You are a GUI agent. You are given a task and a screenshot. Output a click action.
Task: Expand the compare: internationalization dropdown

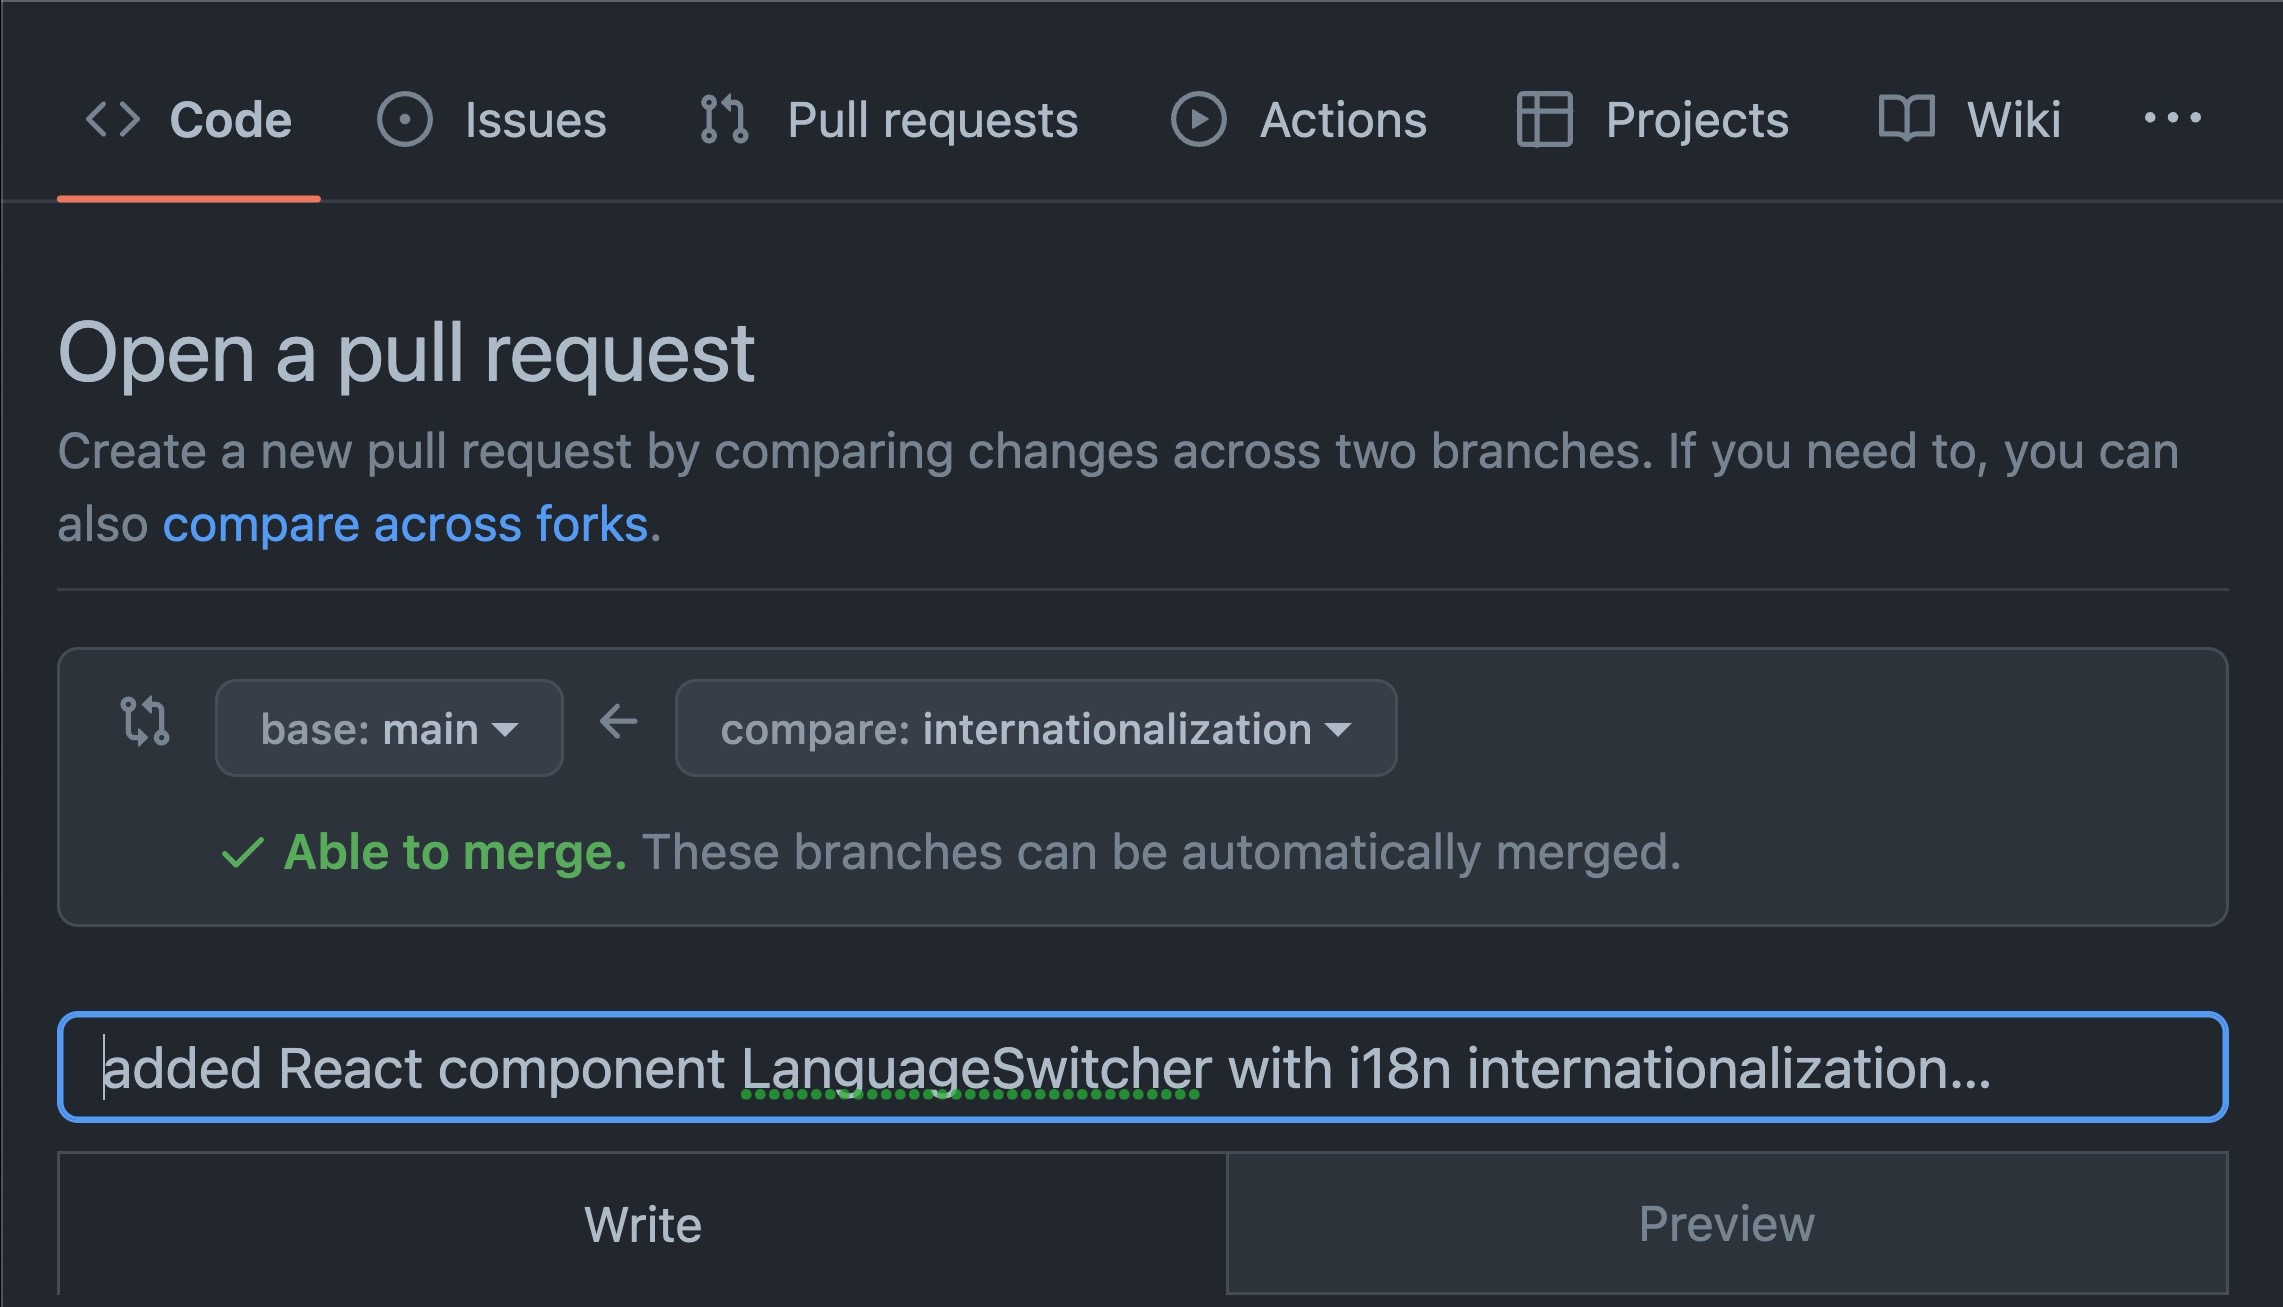tap(1035, 728)
